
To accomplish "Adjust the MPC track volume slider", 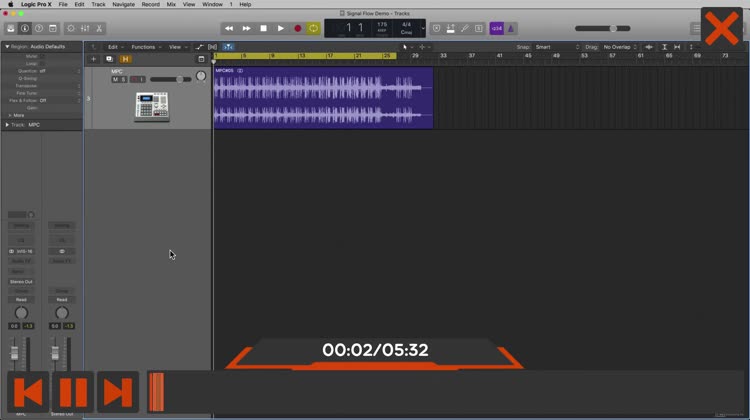I will coord(170,79).
